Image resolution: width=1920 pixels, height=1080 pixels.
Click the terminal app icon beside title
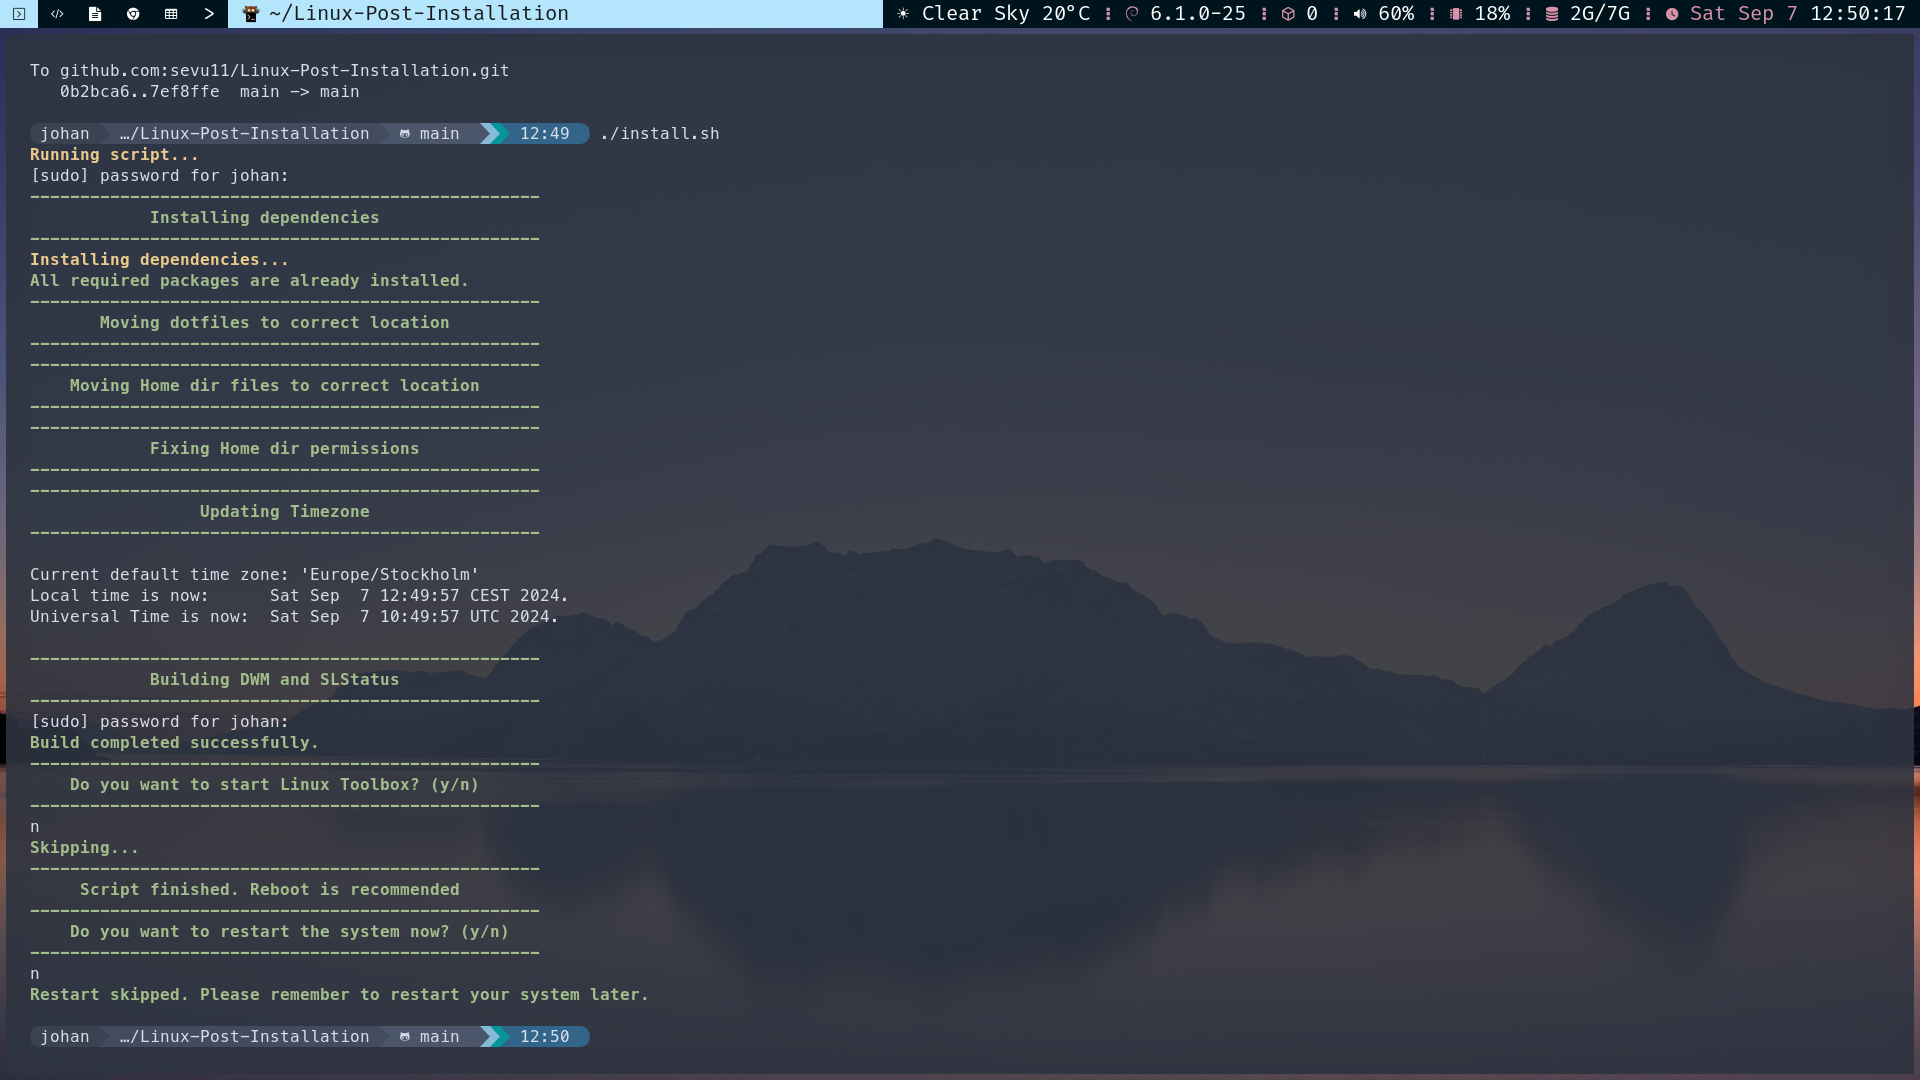tap(251, 14)
